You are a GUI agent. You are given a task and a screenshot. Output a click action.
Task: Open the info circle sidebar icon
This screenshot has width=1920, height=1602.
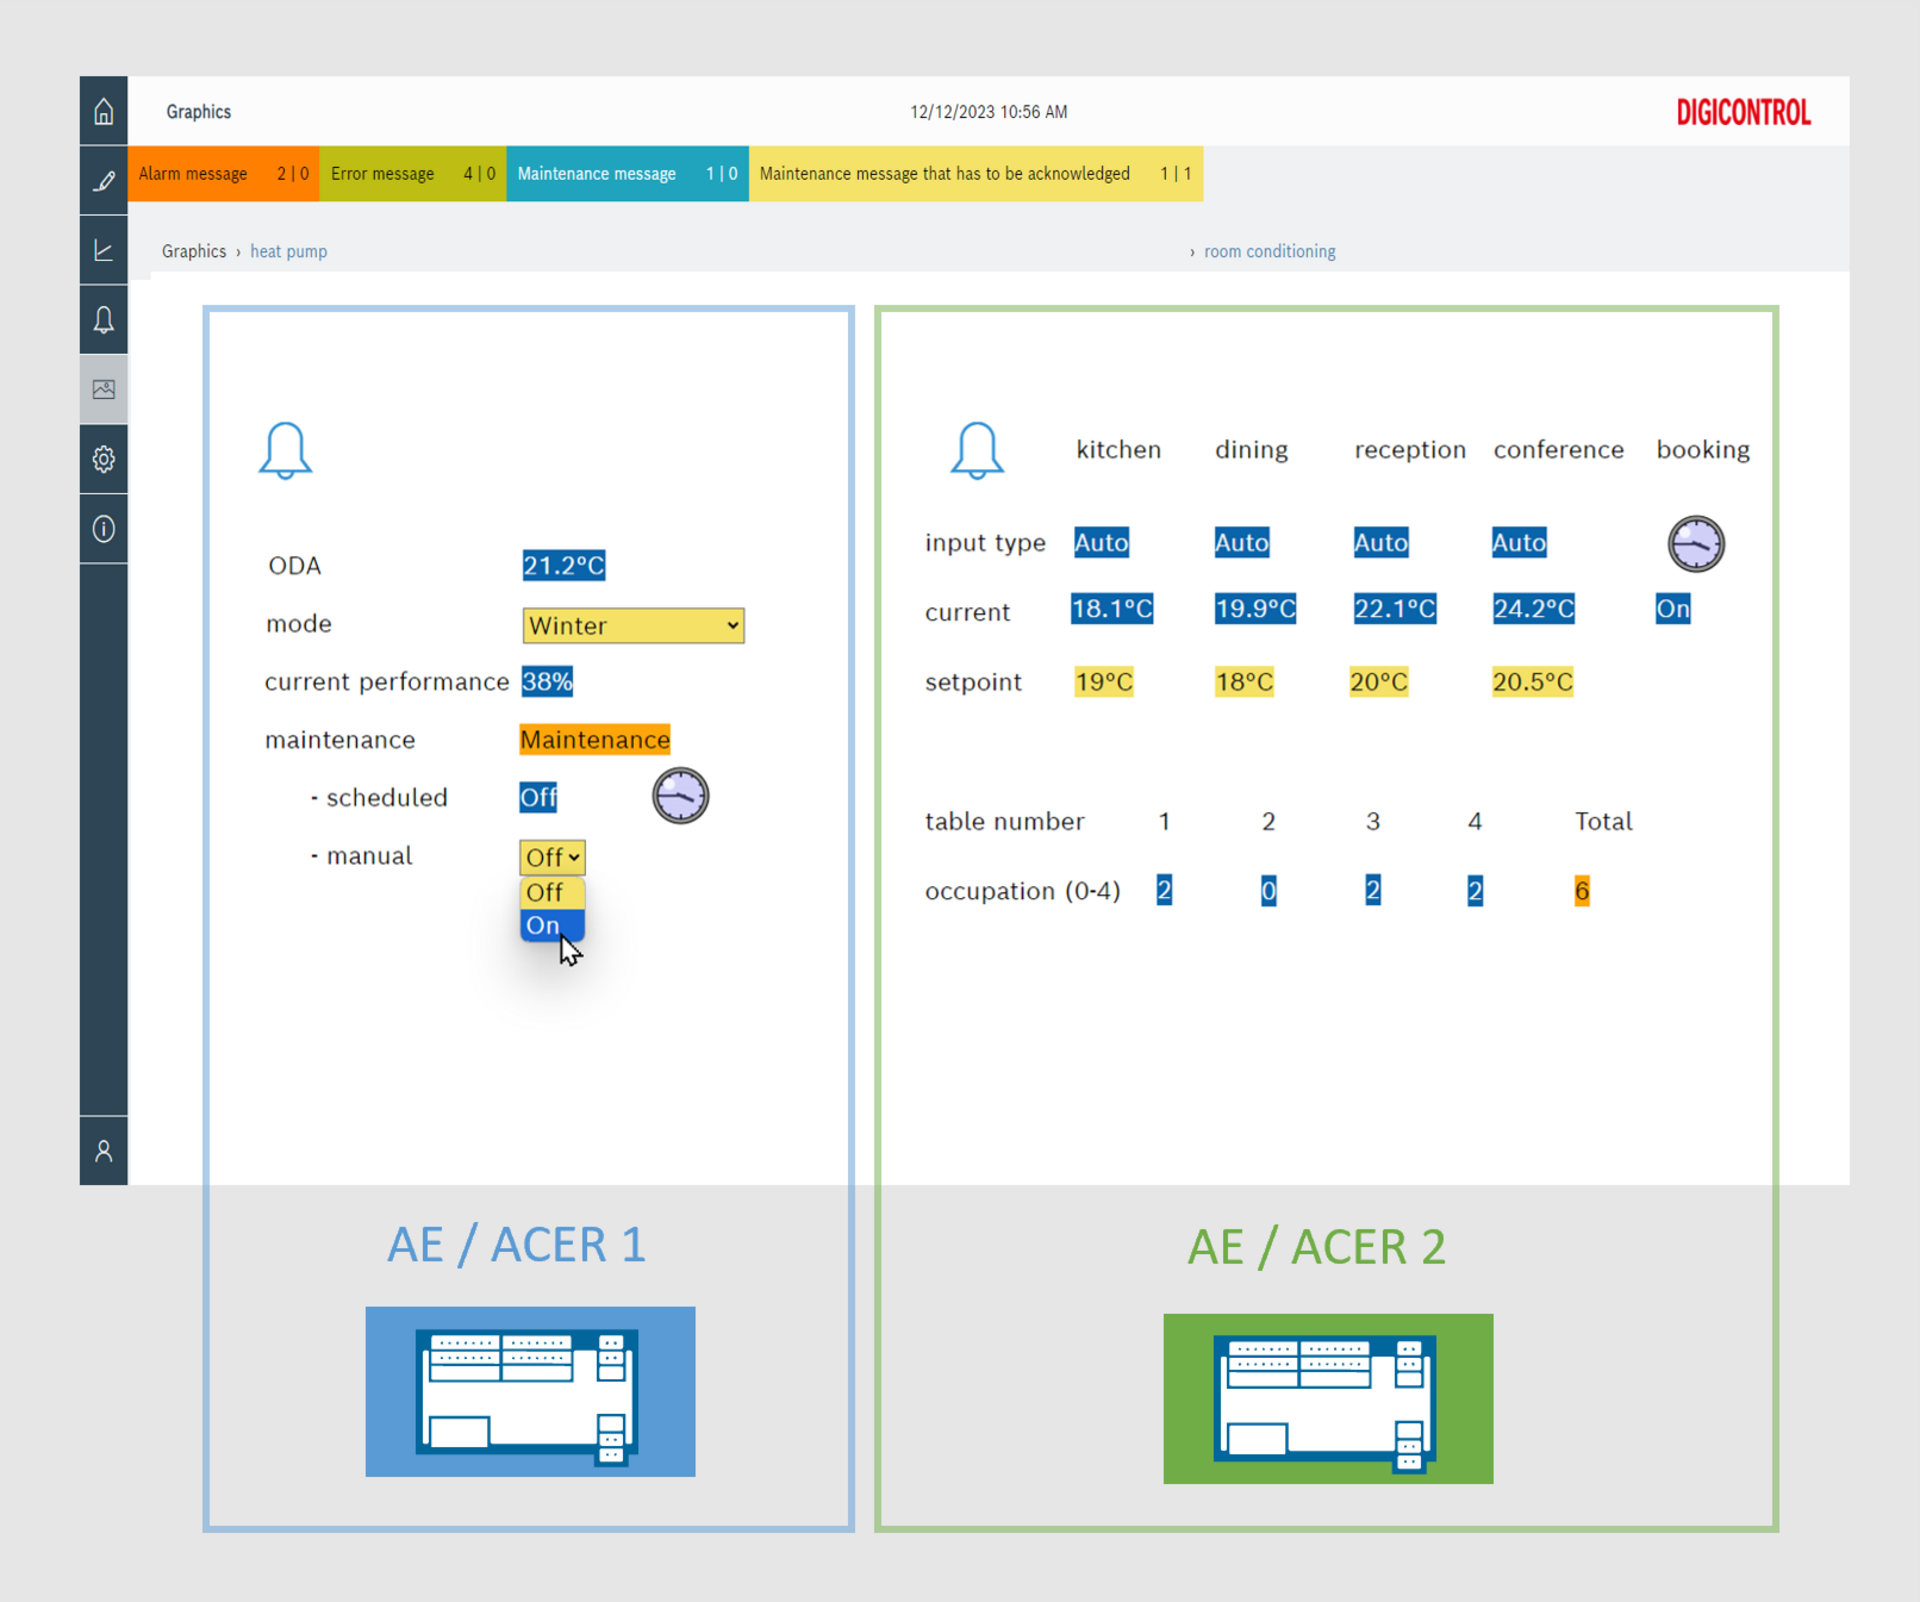[103, 528]
